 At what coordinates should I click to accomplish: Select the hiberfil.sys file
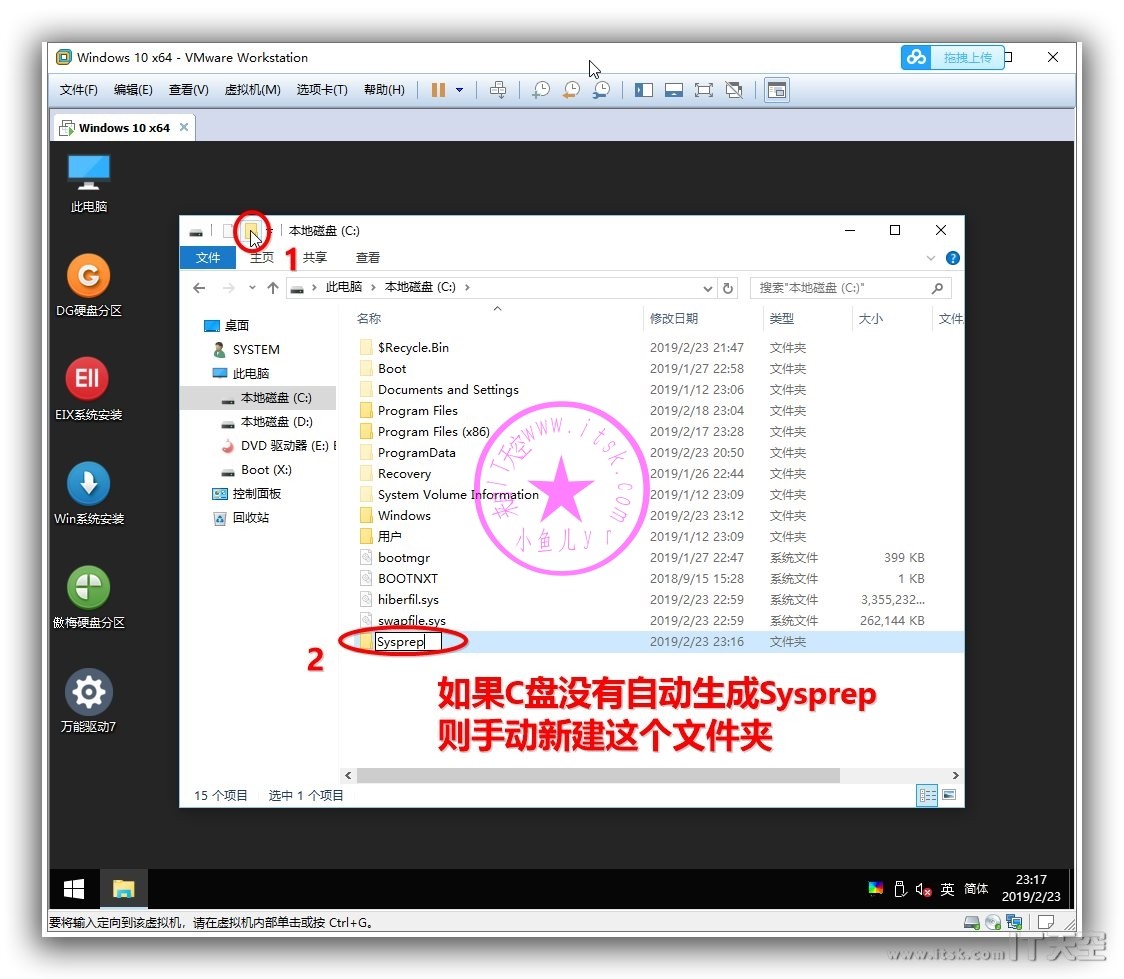(408, 600)
